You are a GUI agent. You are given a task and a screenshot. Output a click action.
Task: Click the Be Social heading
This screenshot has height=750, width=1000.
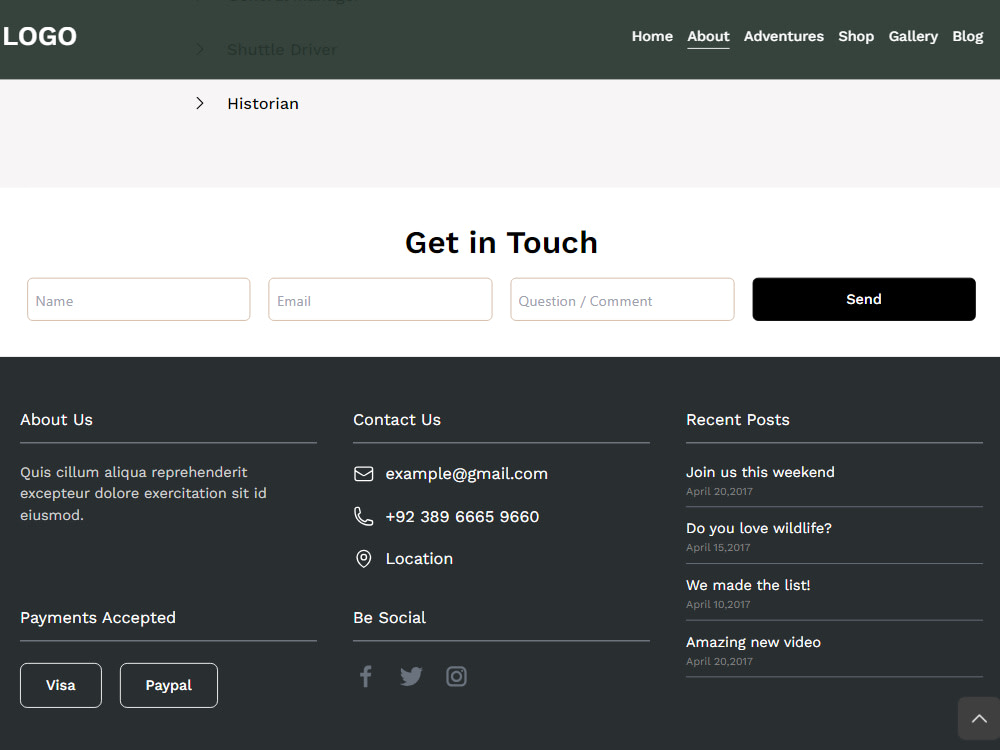point(389,618)
